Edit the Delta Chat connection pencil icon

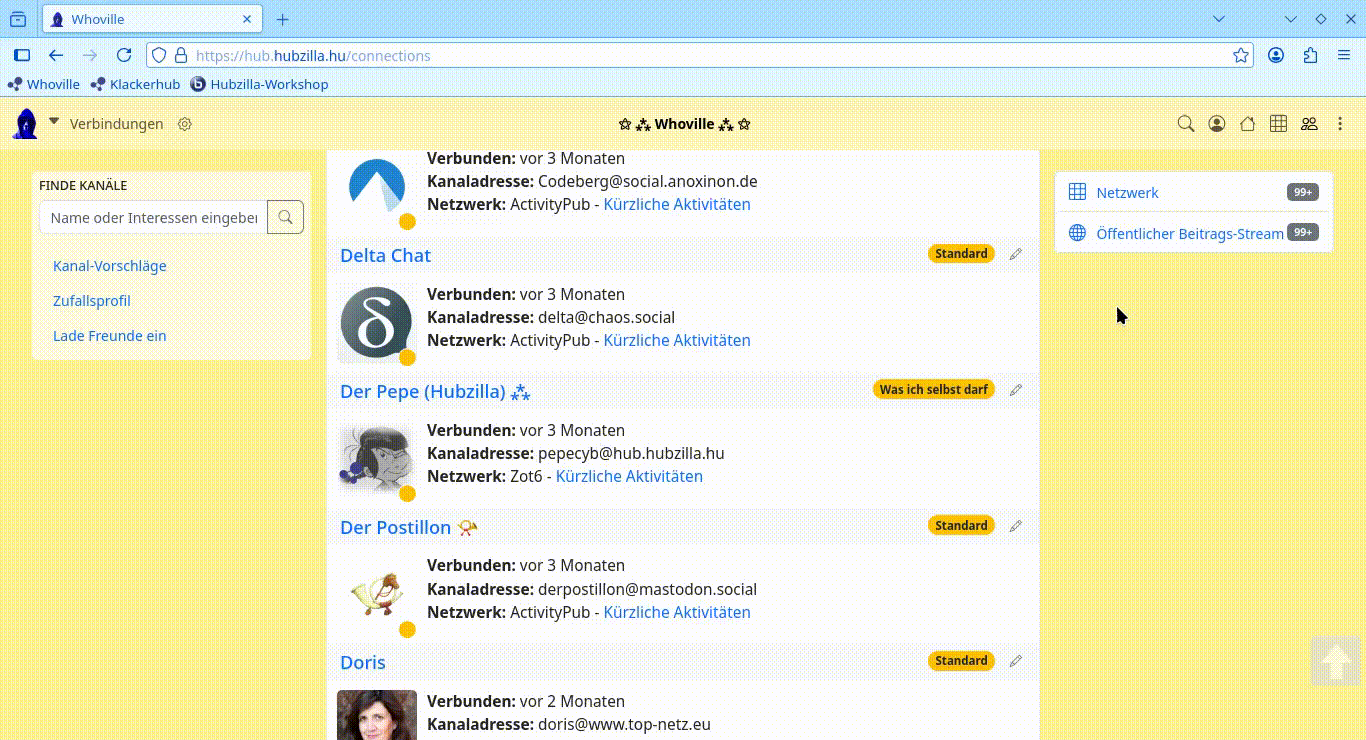pyautogui.click(x=1016, y=254)
